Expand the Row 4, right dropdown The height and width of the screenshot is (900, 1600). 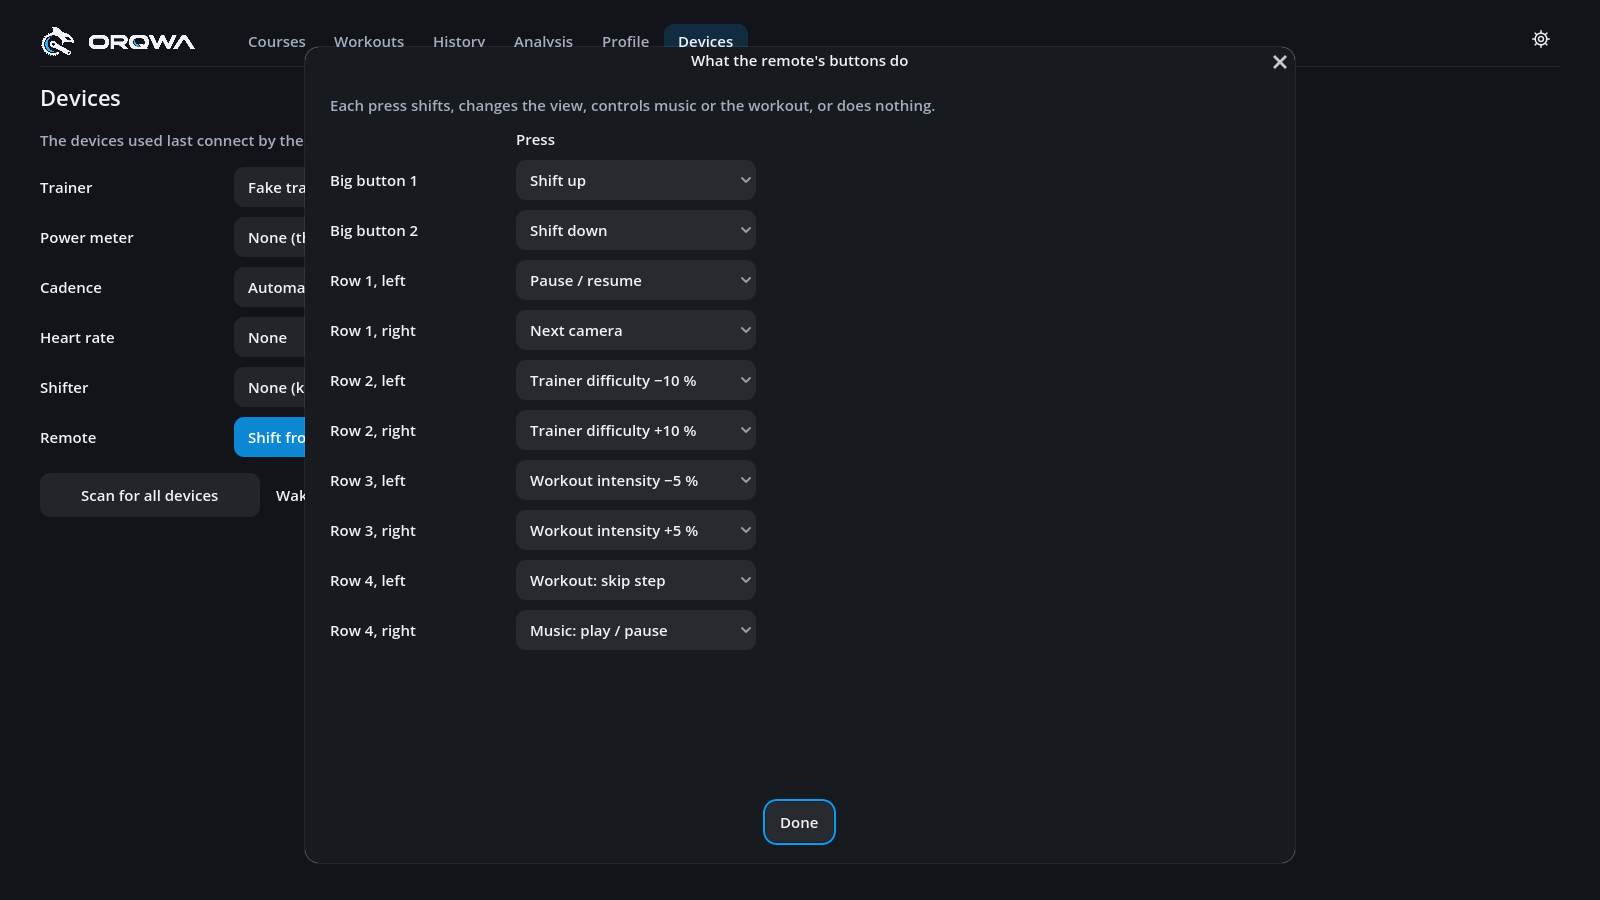coord(636,630)
